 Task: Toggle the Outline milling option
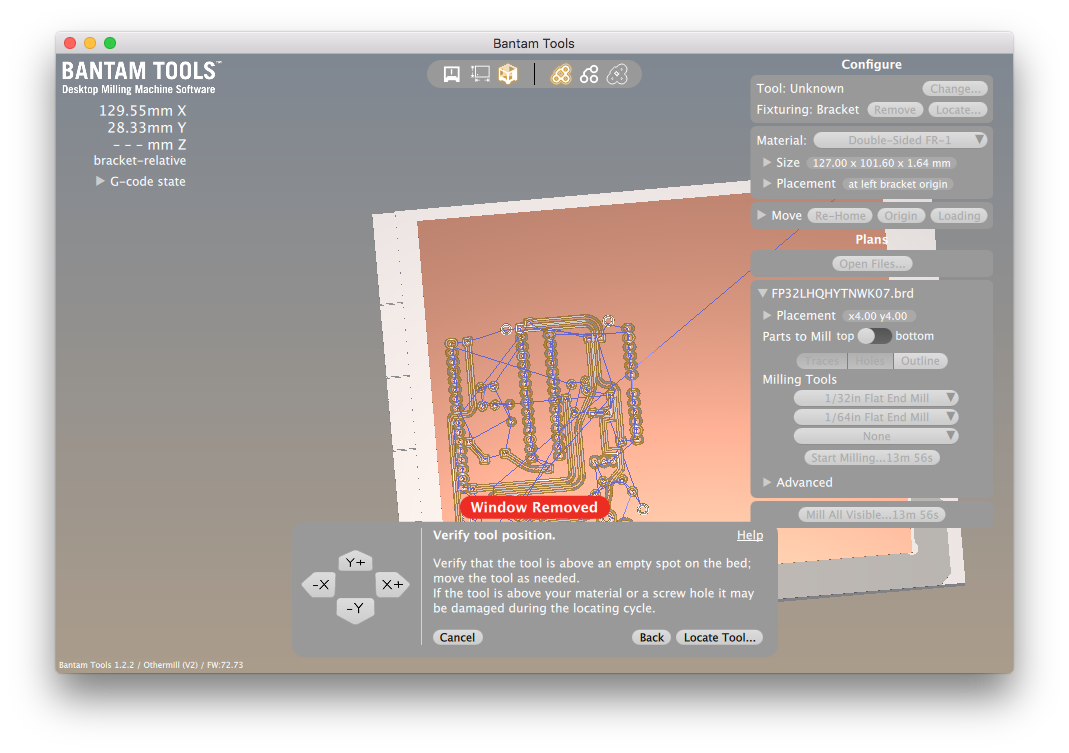[920, 361]
